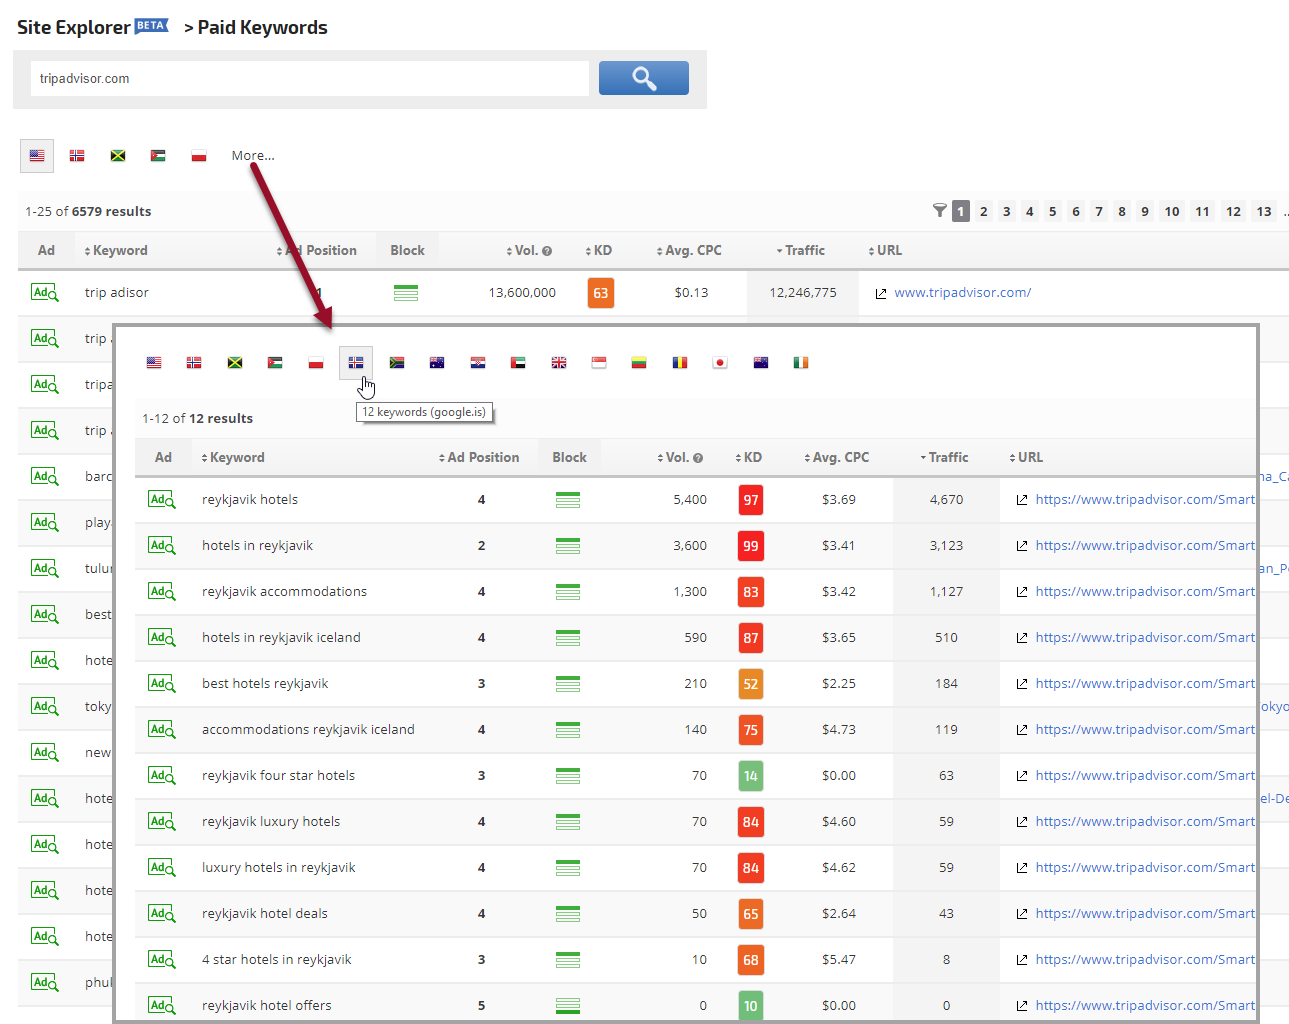Sort the 6579-results table by KD
This screenshot has height=1024, width=1289.
[601, 251]
